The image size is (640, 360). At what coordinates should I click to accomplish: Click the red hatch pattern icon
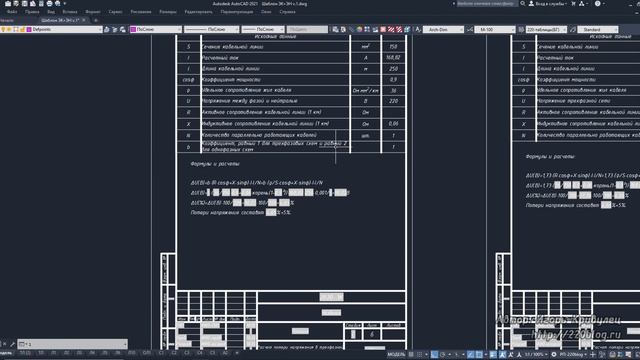[391, 29]
